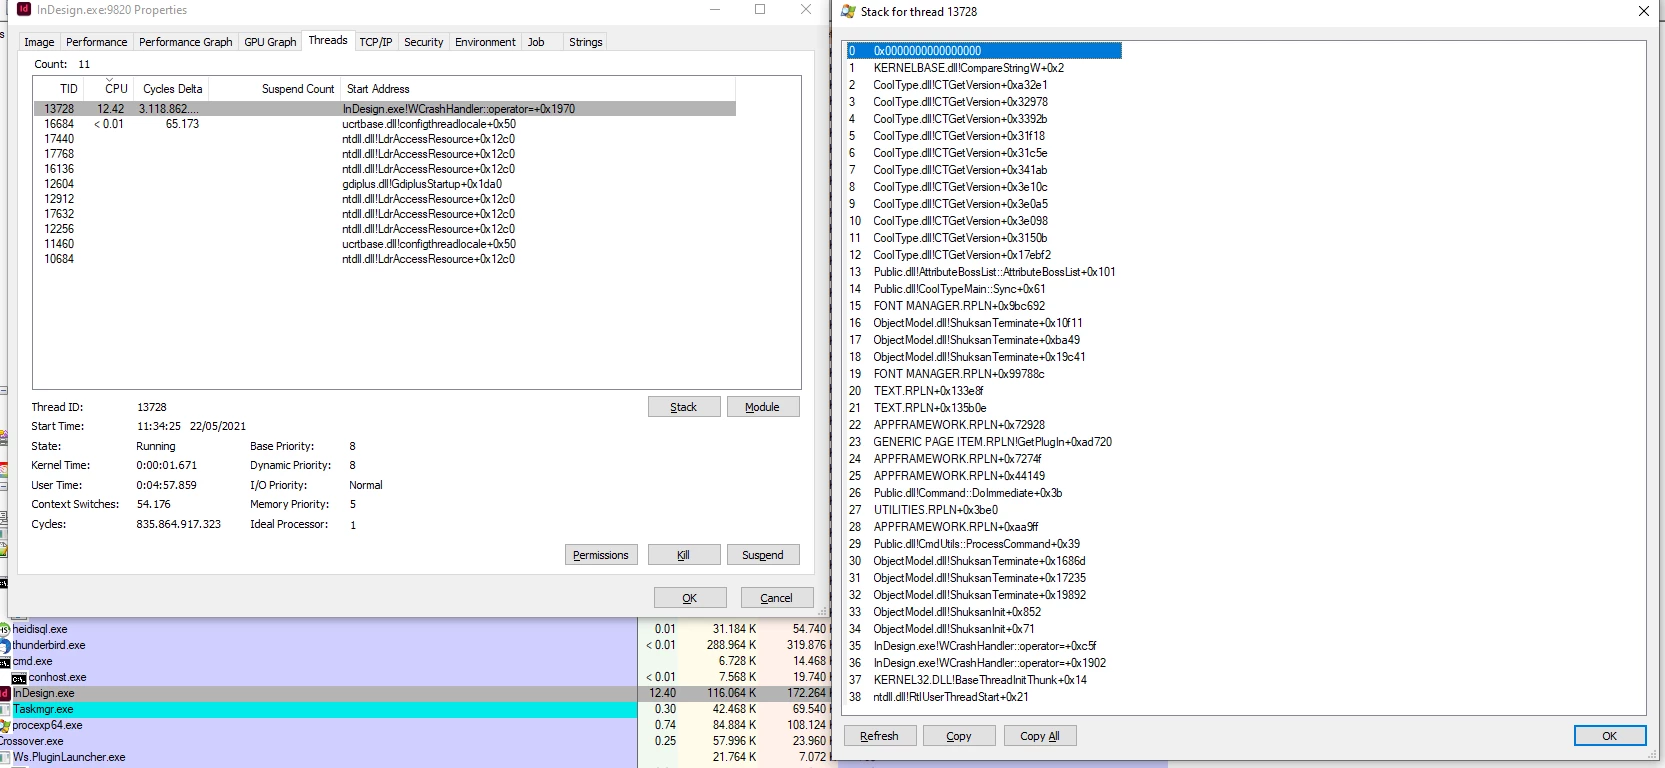Screen dimensions: 1665x768
Task: Sort by Cycles Delta column
Action: pos(172,89)
